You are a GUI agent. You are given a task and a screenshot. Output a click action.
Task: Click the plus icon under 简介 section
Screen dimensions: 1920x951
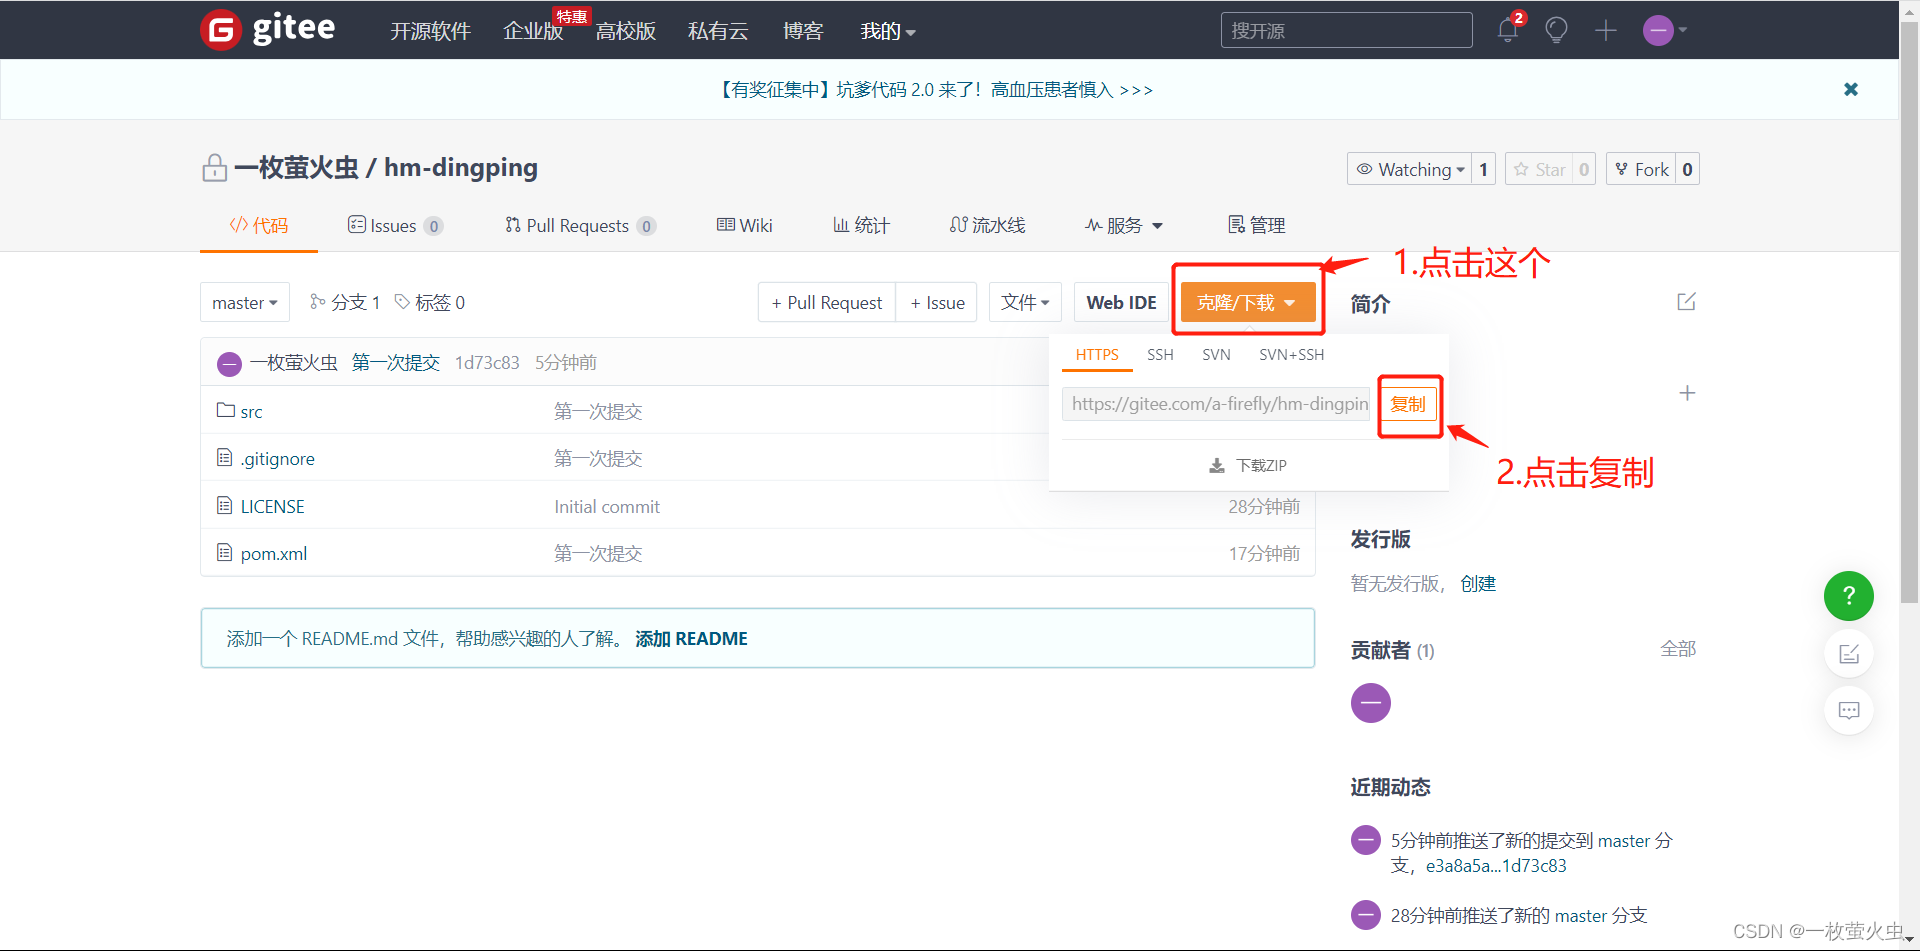[x=1687, y=393]
